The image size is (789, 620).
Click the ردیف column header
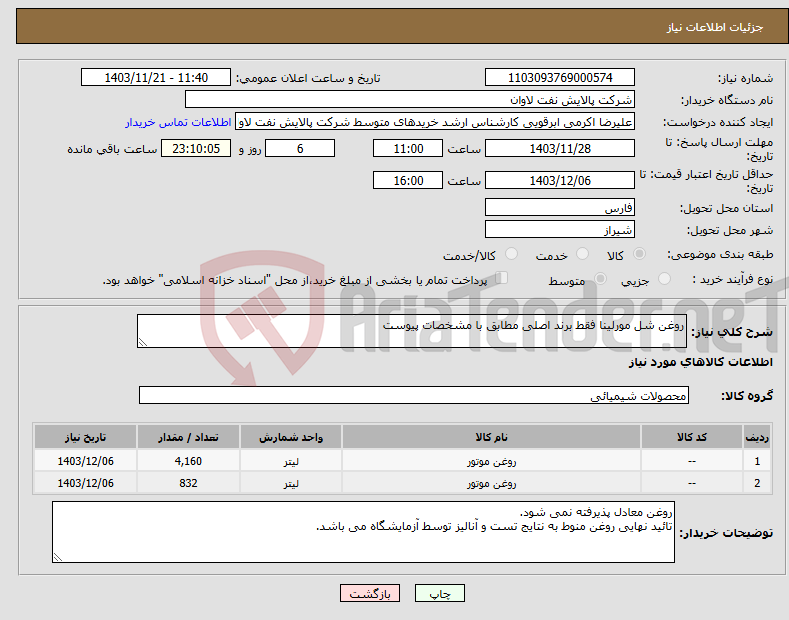tap(757, 437)
